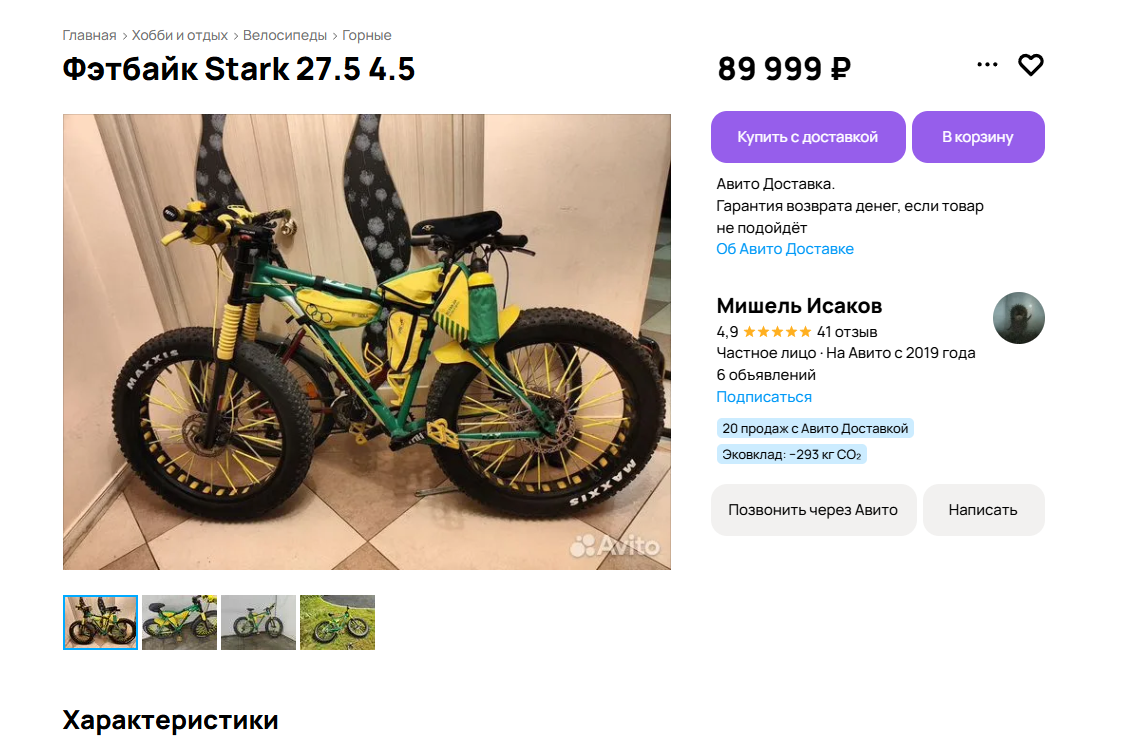1139x744 pixels.
Task: Click the five-star seller rating
Action: (777, 332)
